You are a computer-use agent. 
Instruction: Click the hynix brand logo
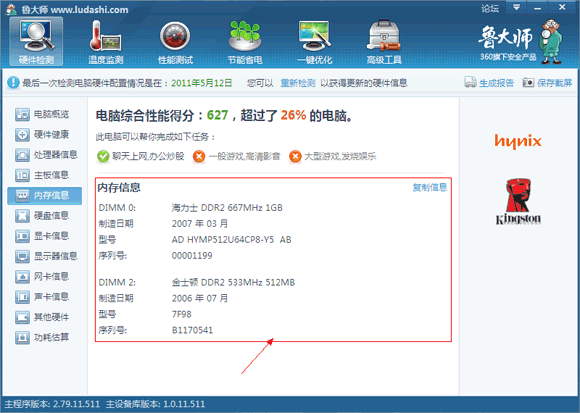[x=518, y=141]
